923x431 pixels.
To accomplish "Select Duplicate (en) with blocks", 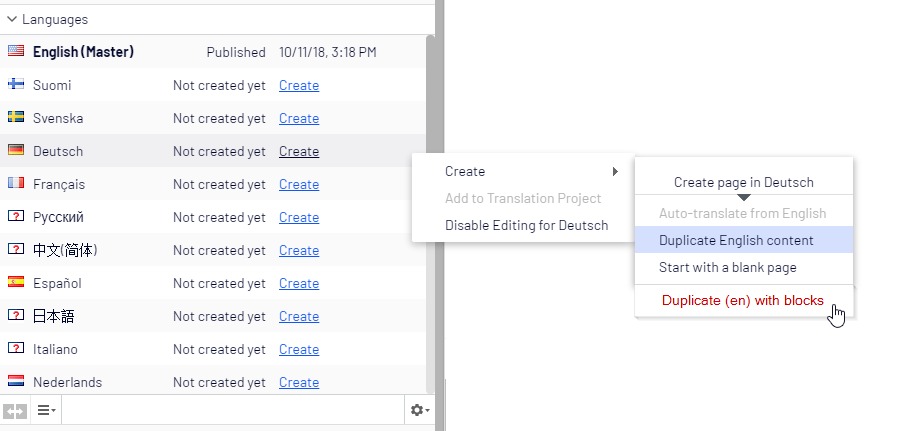I will 742,300.
